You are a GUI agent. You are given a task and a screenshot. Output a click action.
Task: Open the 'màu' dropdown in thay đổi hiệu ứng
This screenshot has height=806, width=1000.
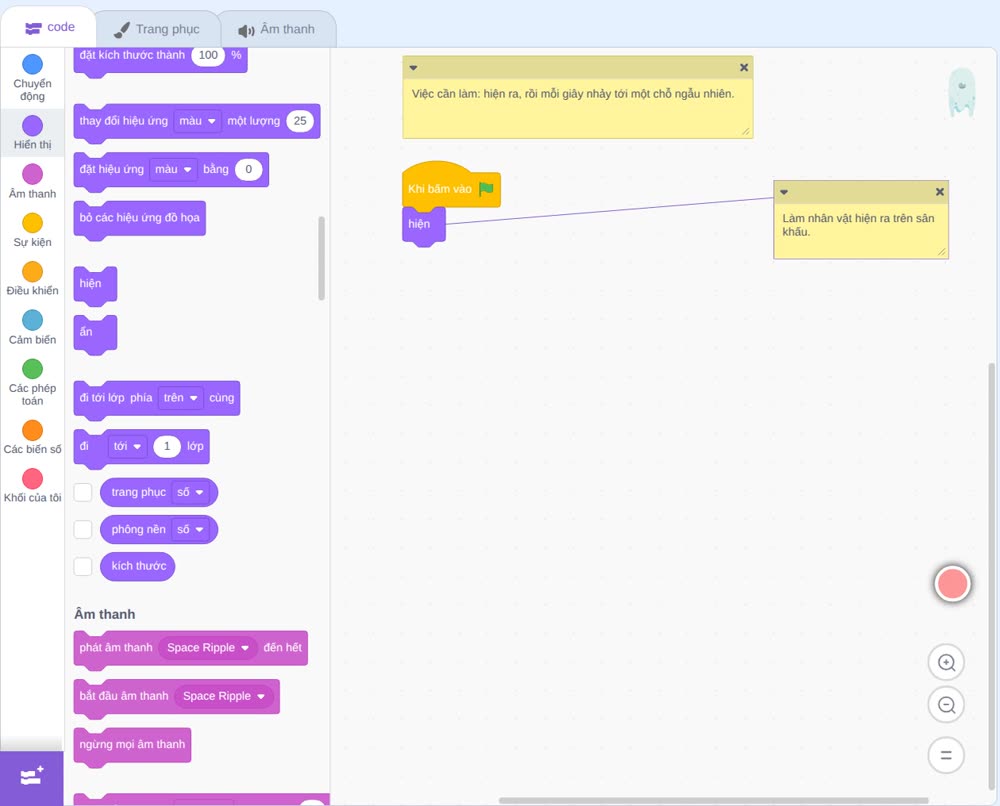[x=198, y=121]
